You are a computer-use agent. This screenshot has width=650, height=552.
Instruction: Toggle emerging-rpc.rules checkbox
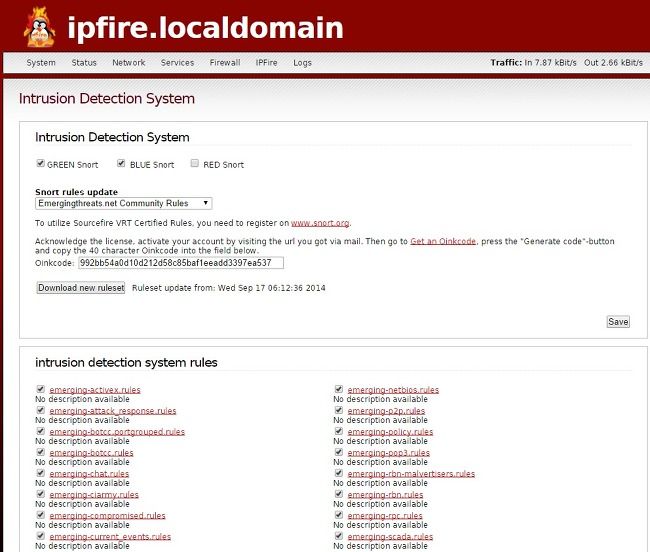pyautogui.click(x=339, y=515)
